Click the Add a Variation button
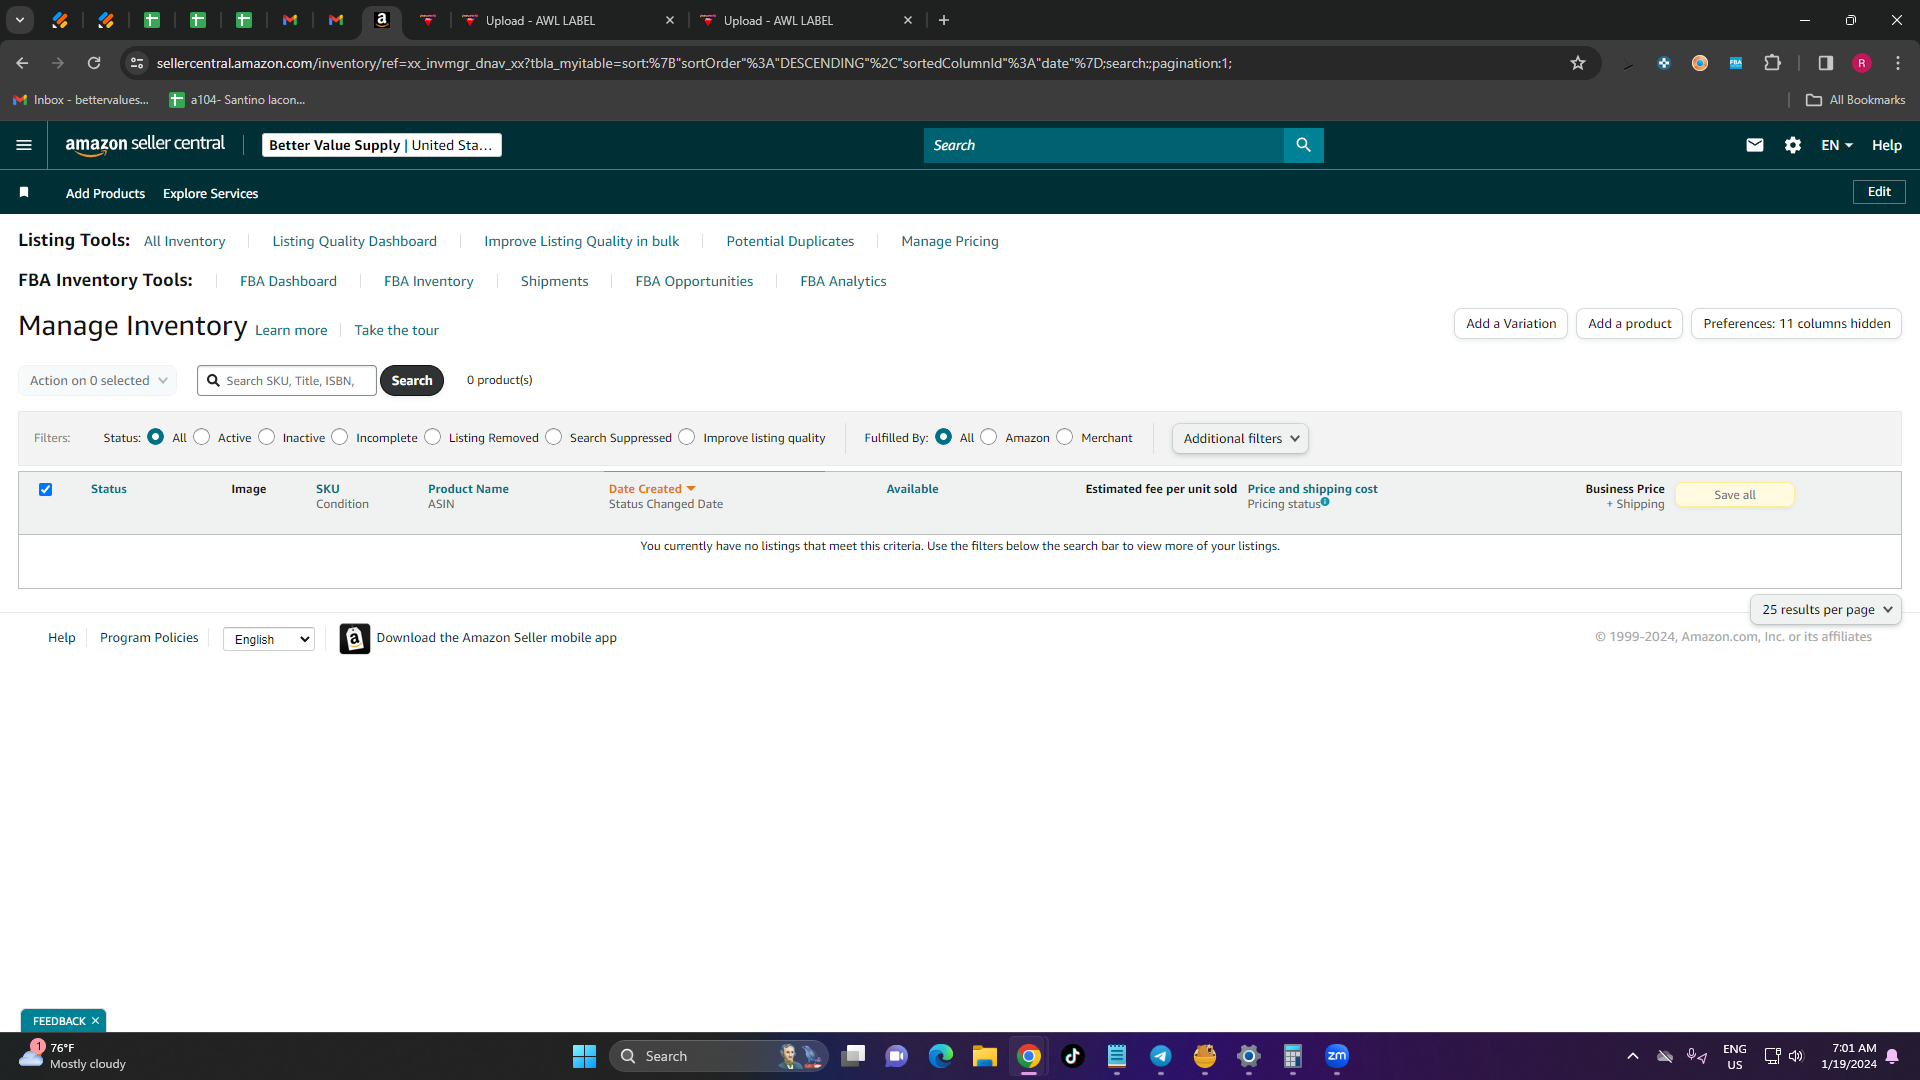1920x1080 pixels. (1511, 323)
